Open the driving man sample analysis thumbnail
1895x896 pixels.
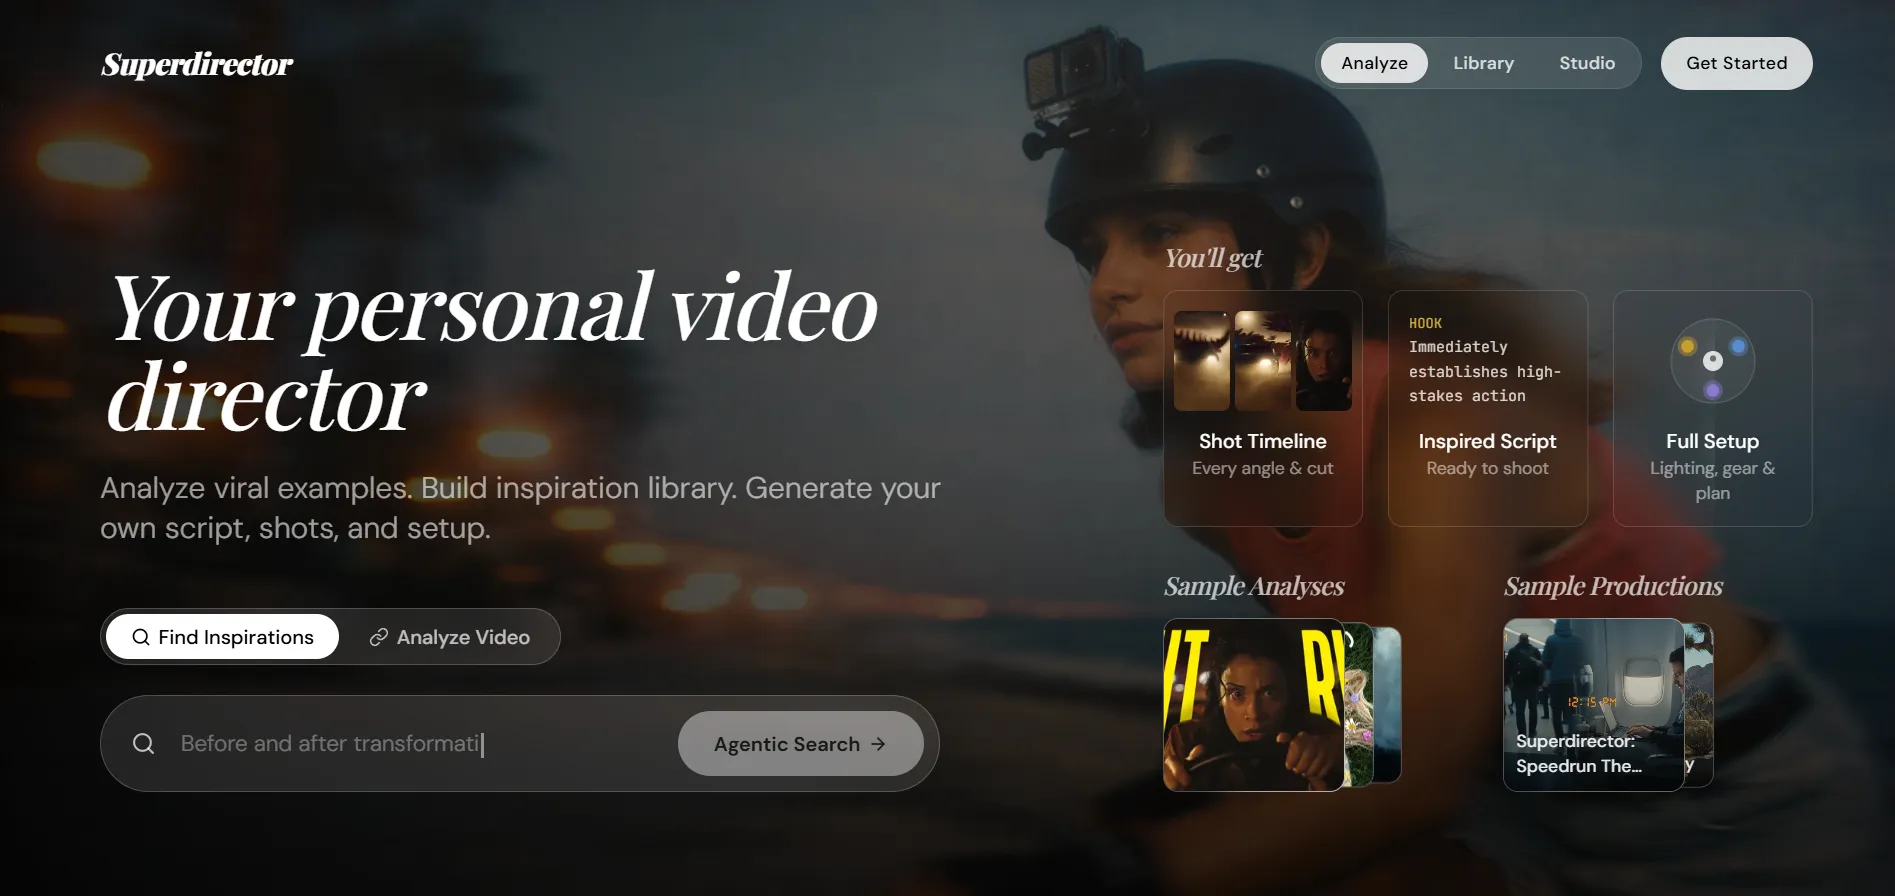pyautogui.click(x=1253, y=705)
